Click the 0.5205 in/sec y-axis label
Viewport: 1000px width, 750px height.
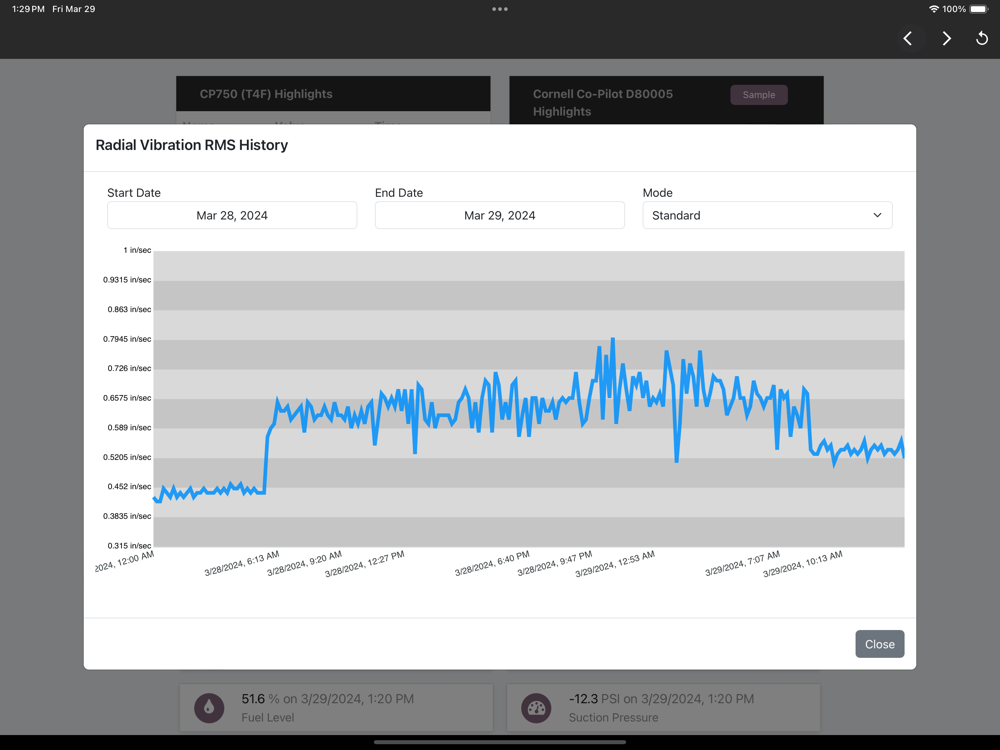pyautogui.click(x=127, y=457)
